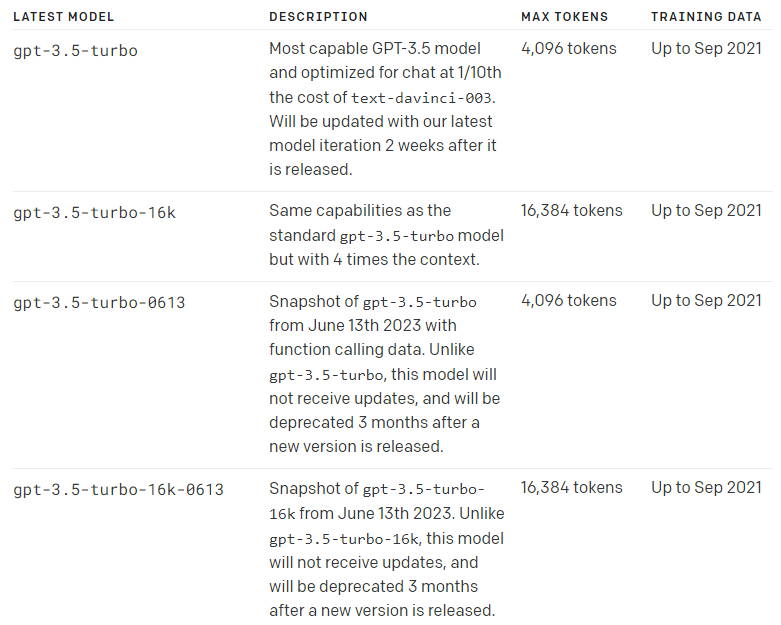Click 4,096 tokens in the first row

[x=569, y=49]
